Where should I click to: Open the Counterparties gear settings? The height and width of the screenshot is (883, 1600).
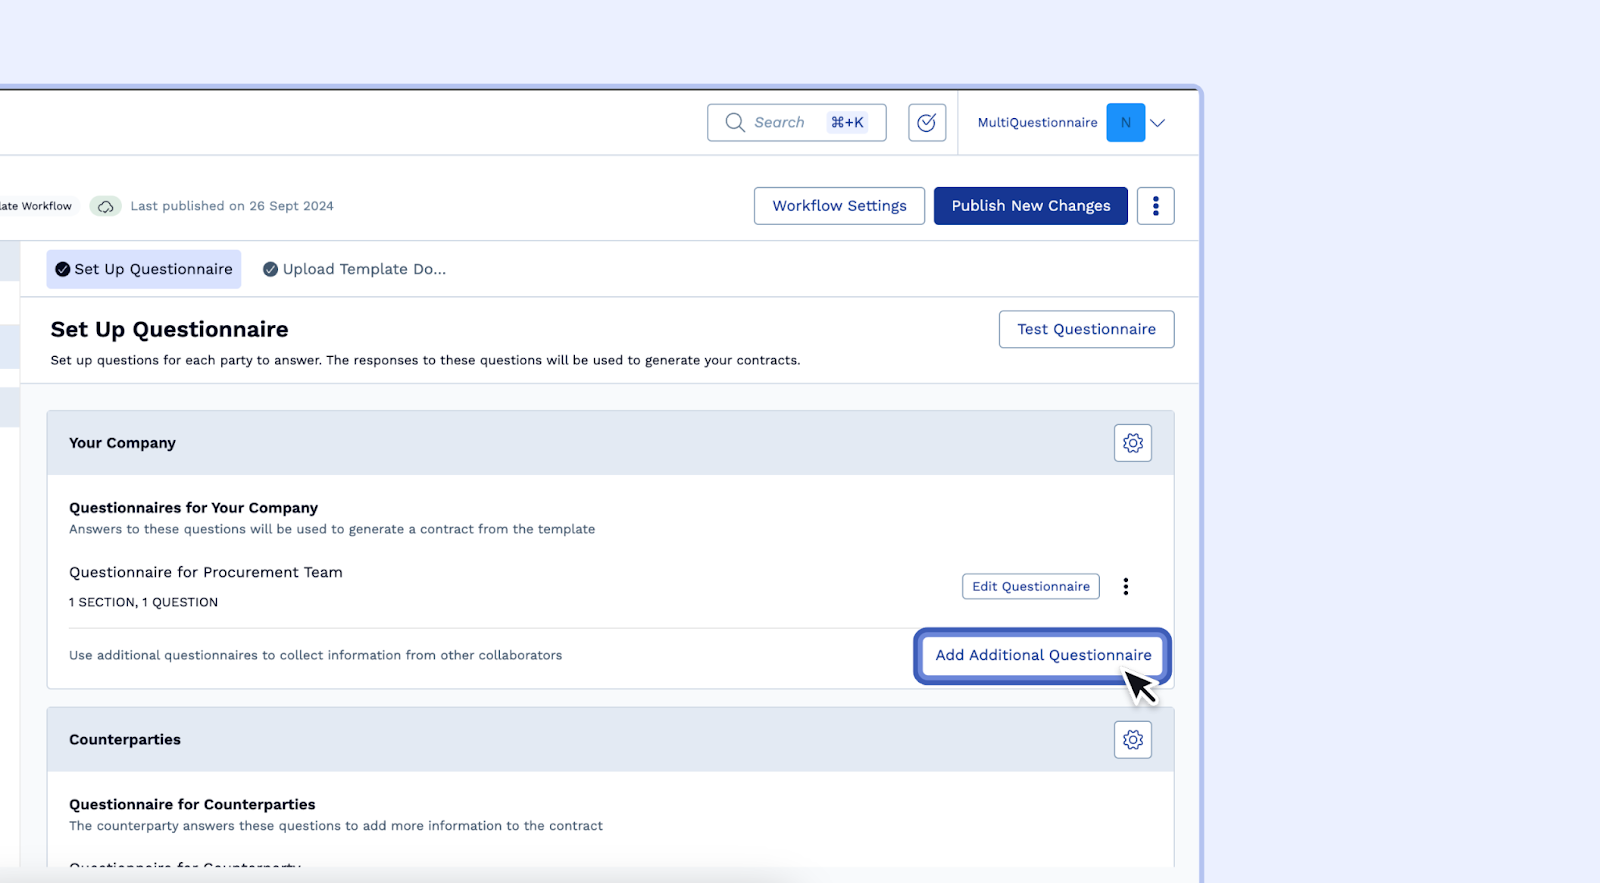pos(1132,740)
